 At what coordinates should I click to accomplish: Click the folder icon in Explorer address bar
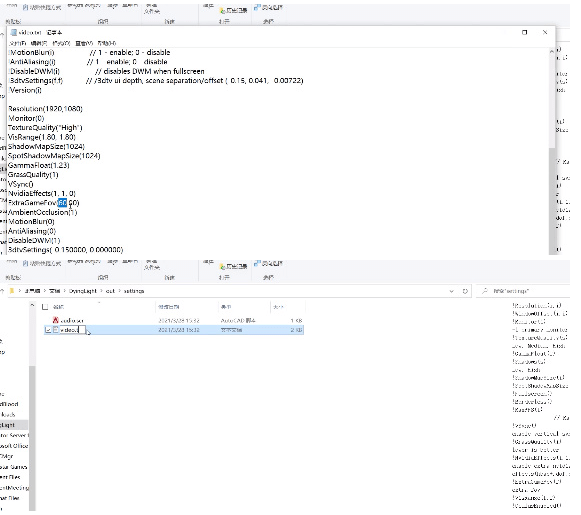pyautogui.click(x=12, y=291)
